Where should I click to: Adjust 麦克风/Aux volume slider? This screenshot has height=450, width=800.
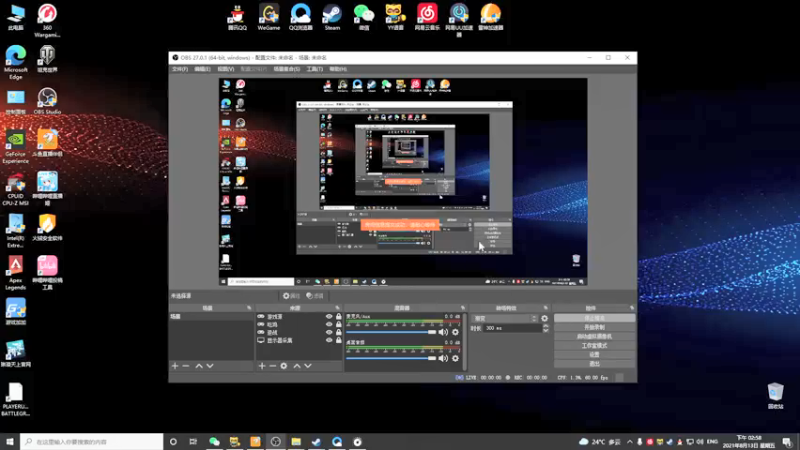391,332
